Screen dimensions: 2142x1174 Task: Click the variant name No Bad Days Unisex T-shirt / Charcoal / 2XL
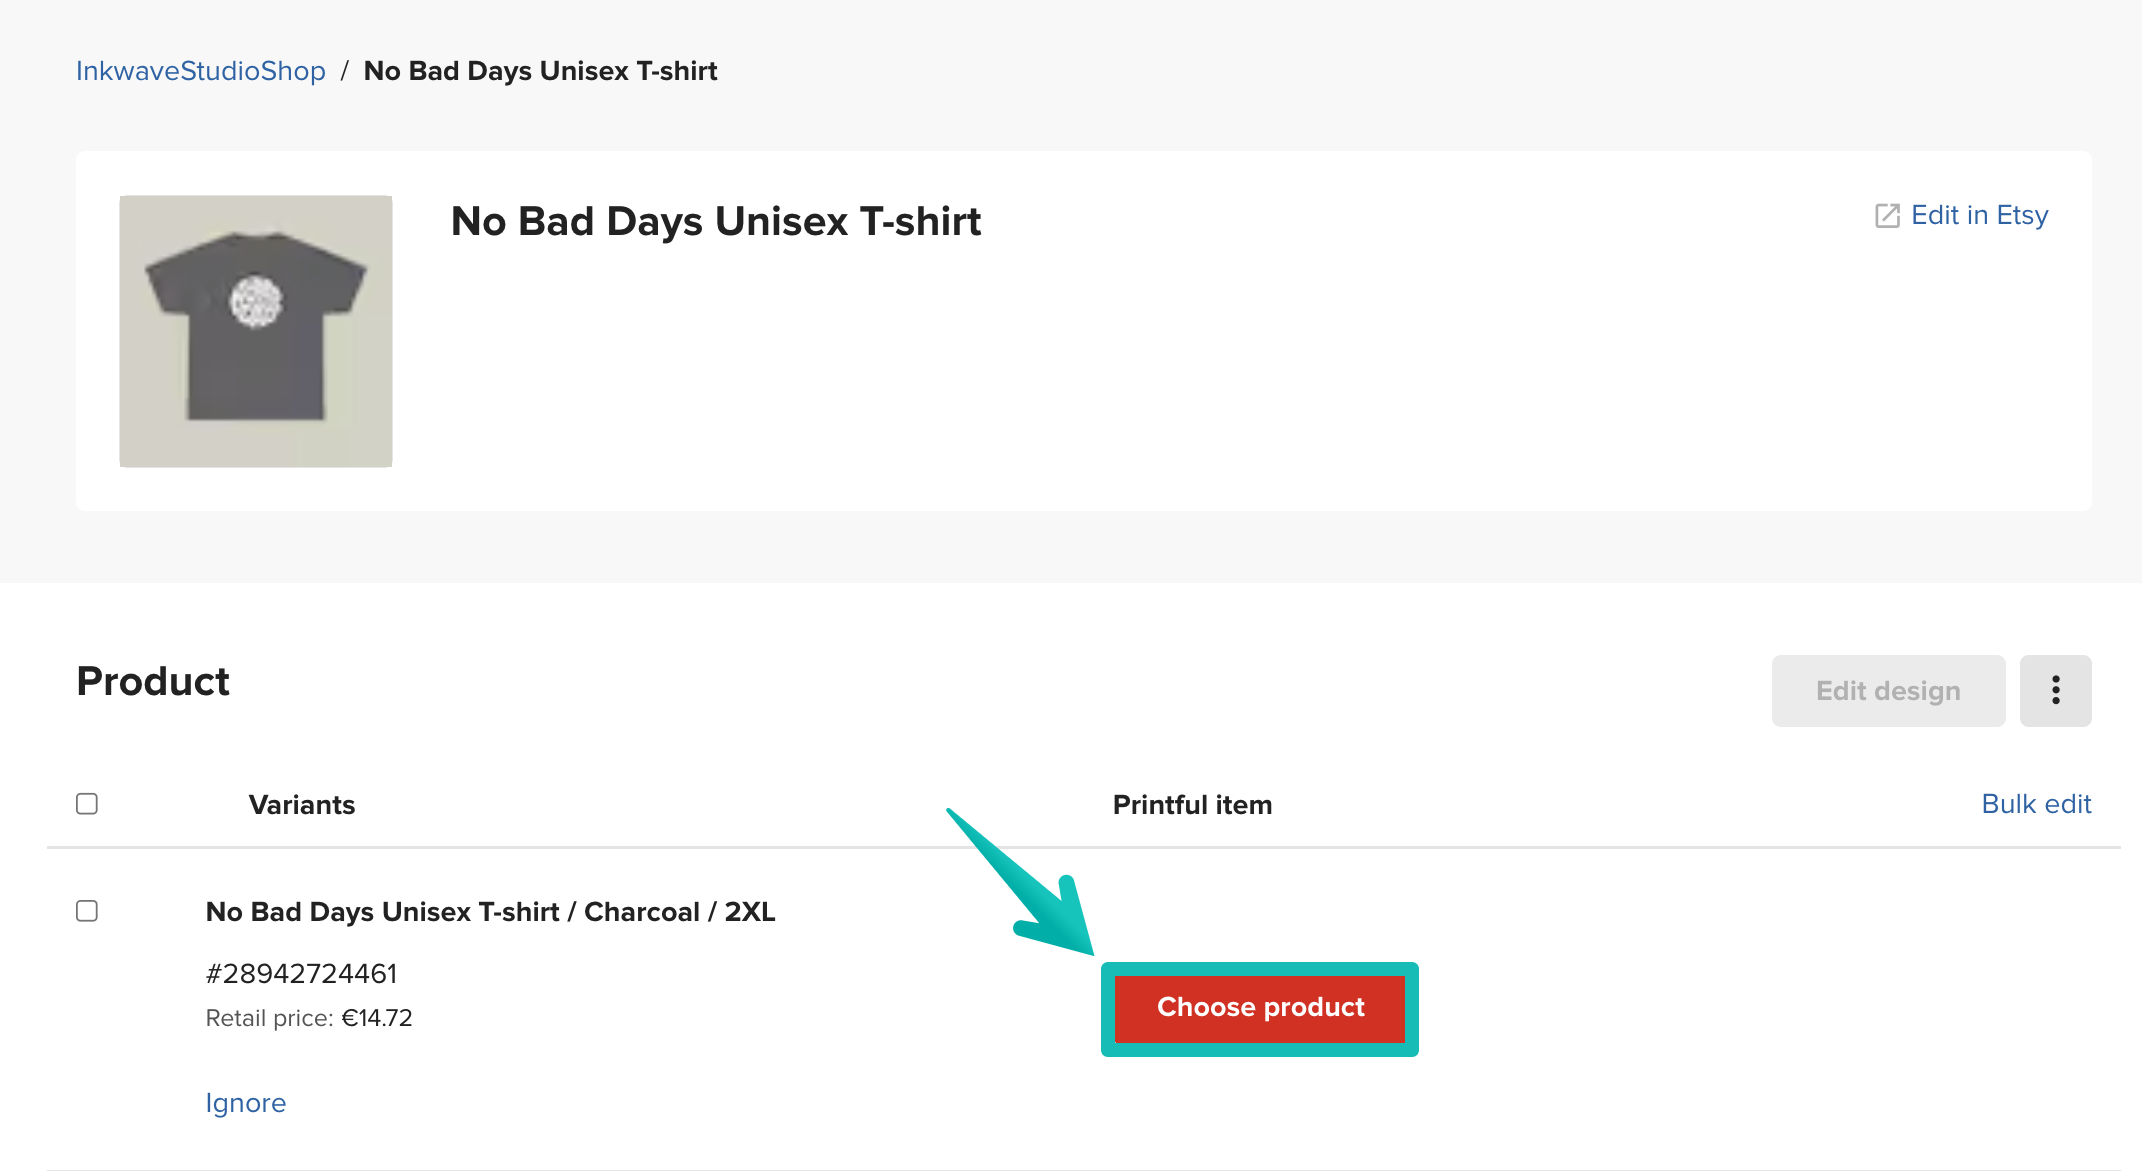tap(491, 911)
